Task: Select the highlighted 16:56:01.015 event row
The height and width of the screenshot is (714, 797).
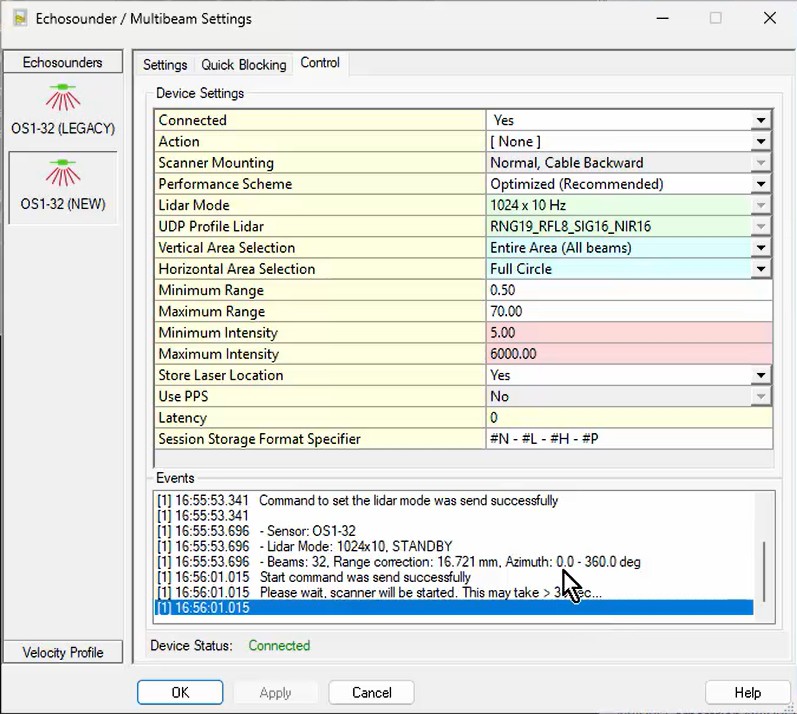Action: (x=453, y=607)
